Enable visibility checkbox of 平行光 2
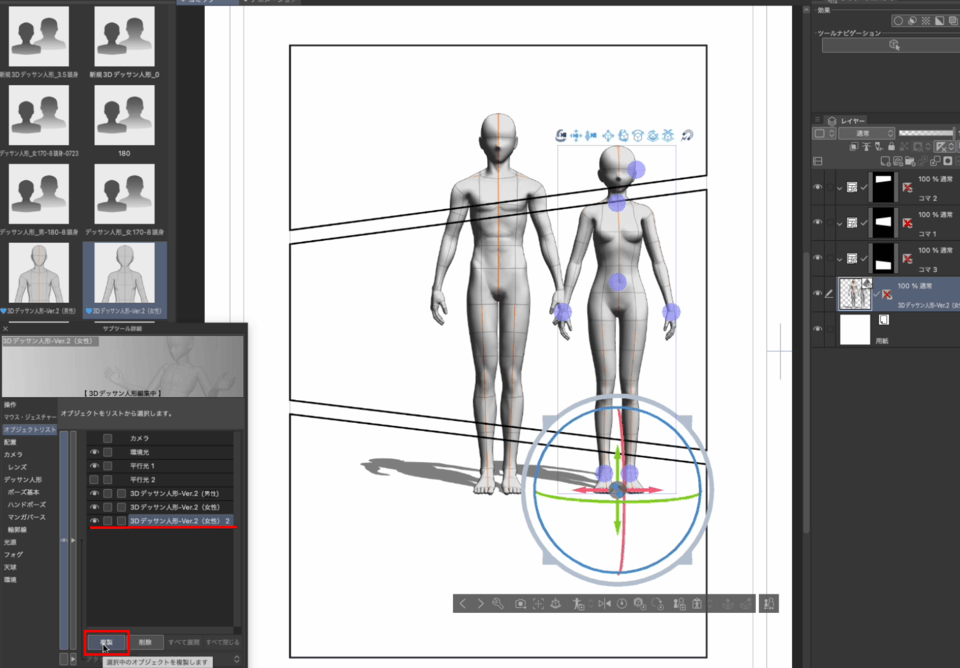 94,479
